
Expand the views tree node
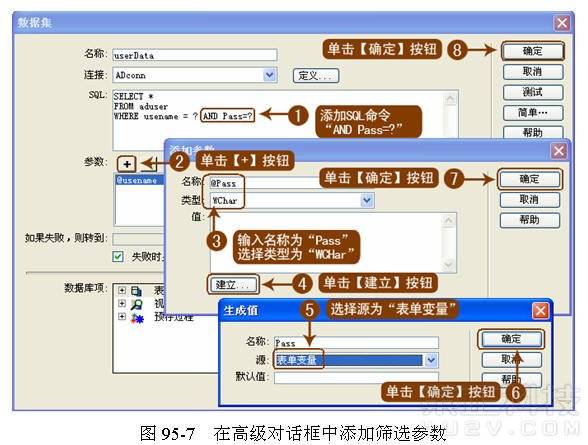coord(122,303)
